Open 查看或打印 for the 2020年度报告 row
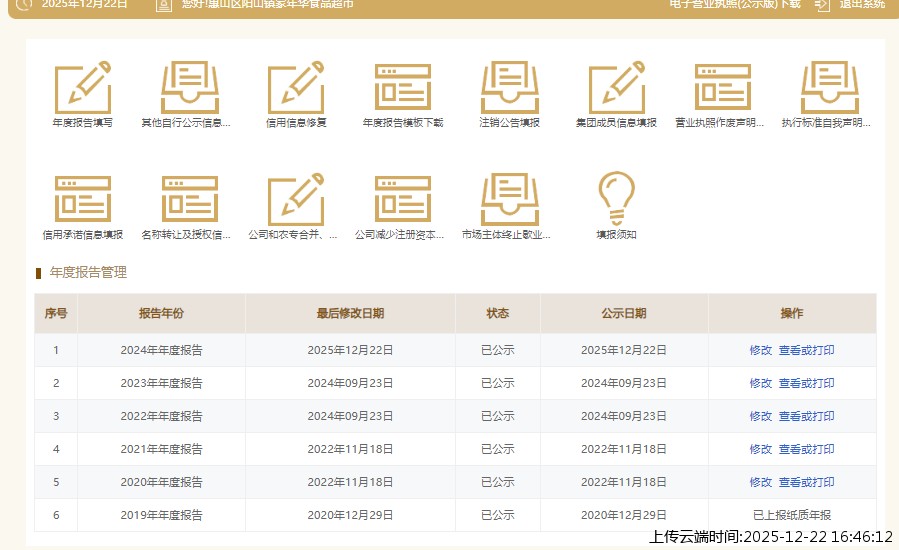Viewport: 899px width, 550px height. [x=806, y=482]
